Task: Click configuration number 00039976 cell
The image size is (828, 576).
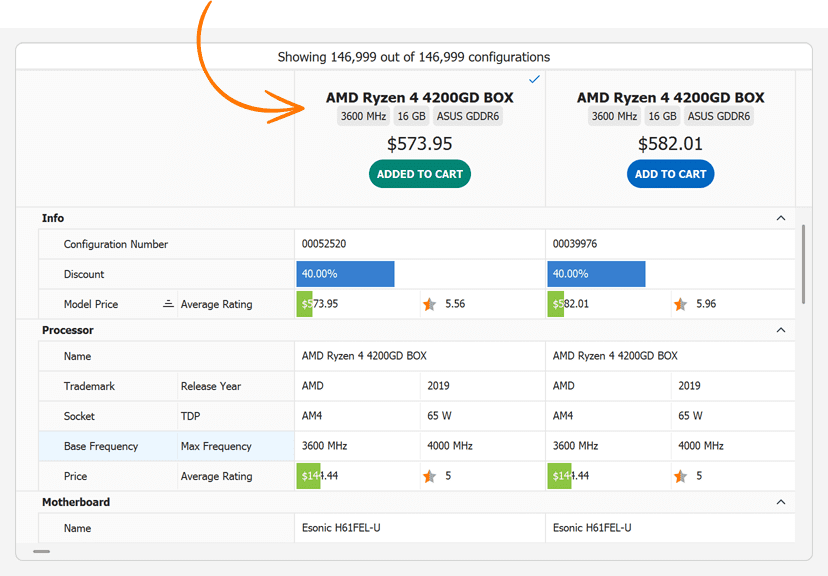Action: pos(671,244)
